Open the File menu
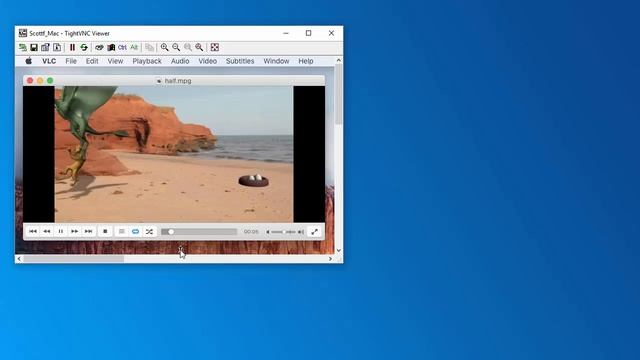The width and height of the screenshot is (640, 360). [71, 61]
